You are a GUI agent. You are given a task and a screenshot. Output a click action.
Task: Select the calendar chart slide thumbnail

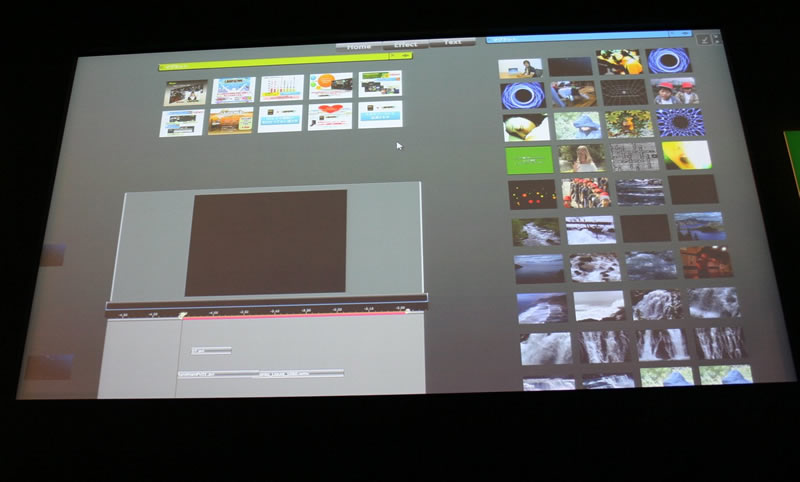coord(282,88)
